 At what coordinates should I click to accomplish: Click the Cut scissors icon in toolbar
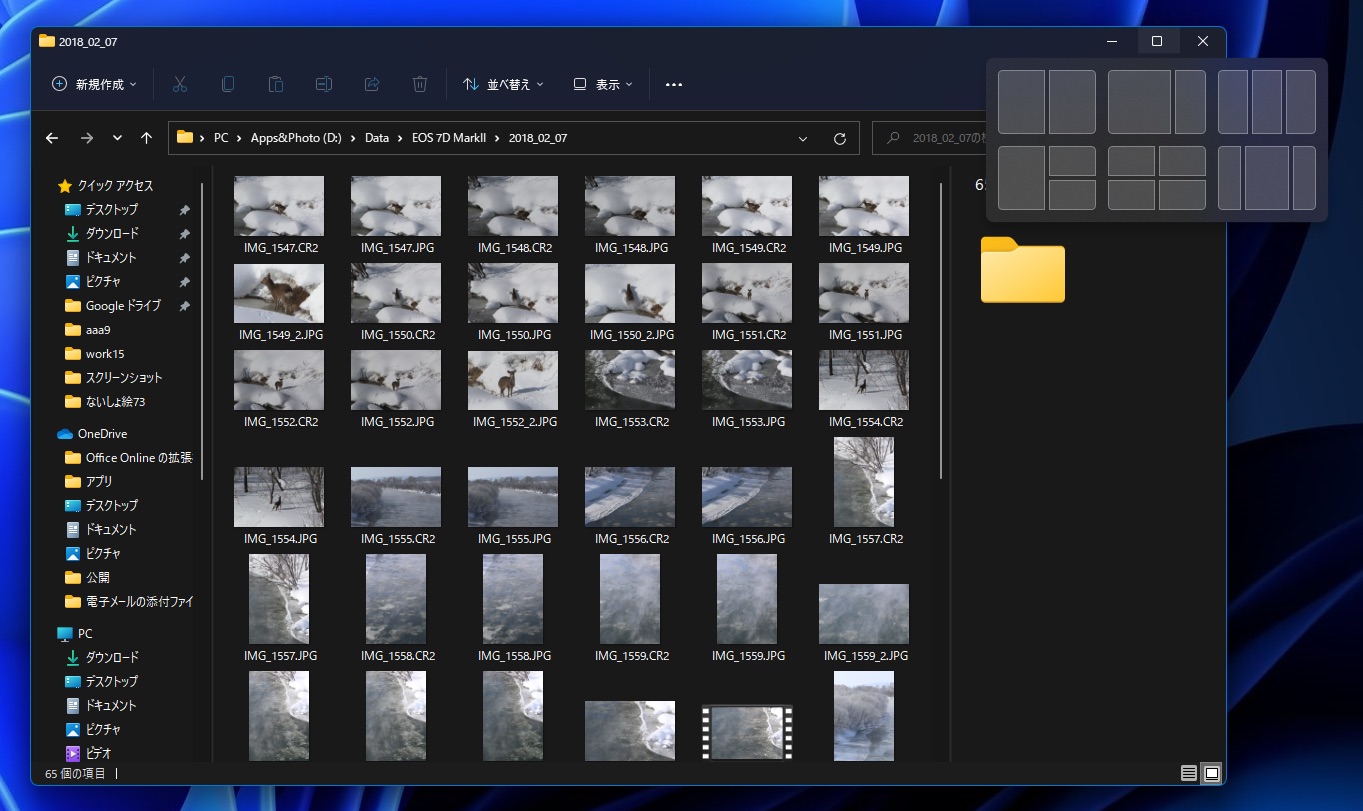[180, 85]
